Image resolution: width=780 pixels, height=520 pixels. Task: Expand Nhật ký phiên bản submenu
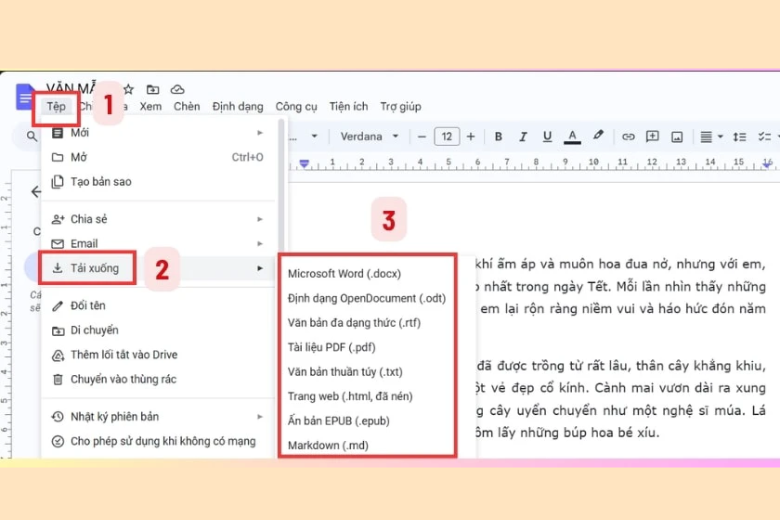pyautogui.click(x=158, y=416)
